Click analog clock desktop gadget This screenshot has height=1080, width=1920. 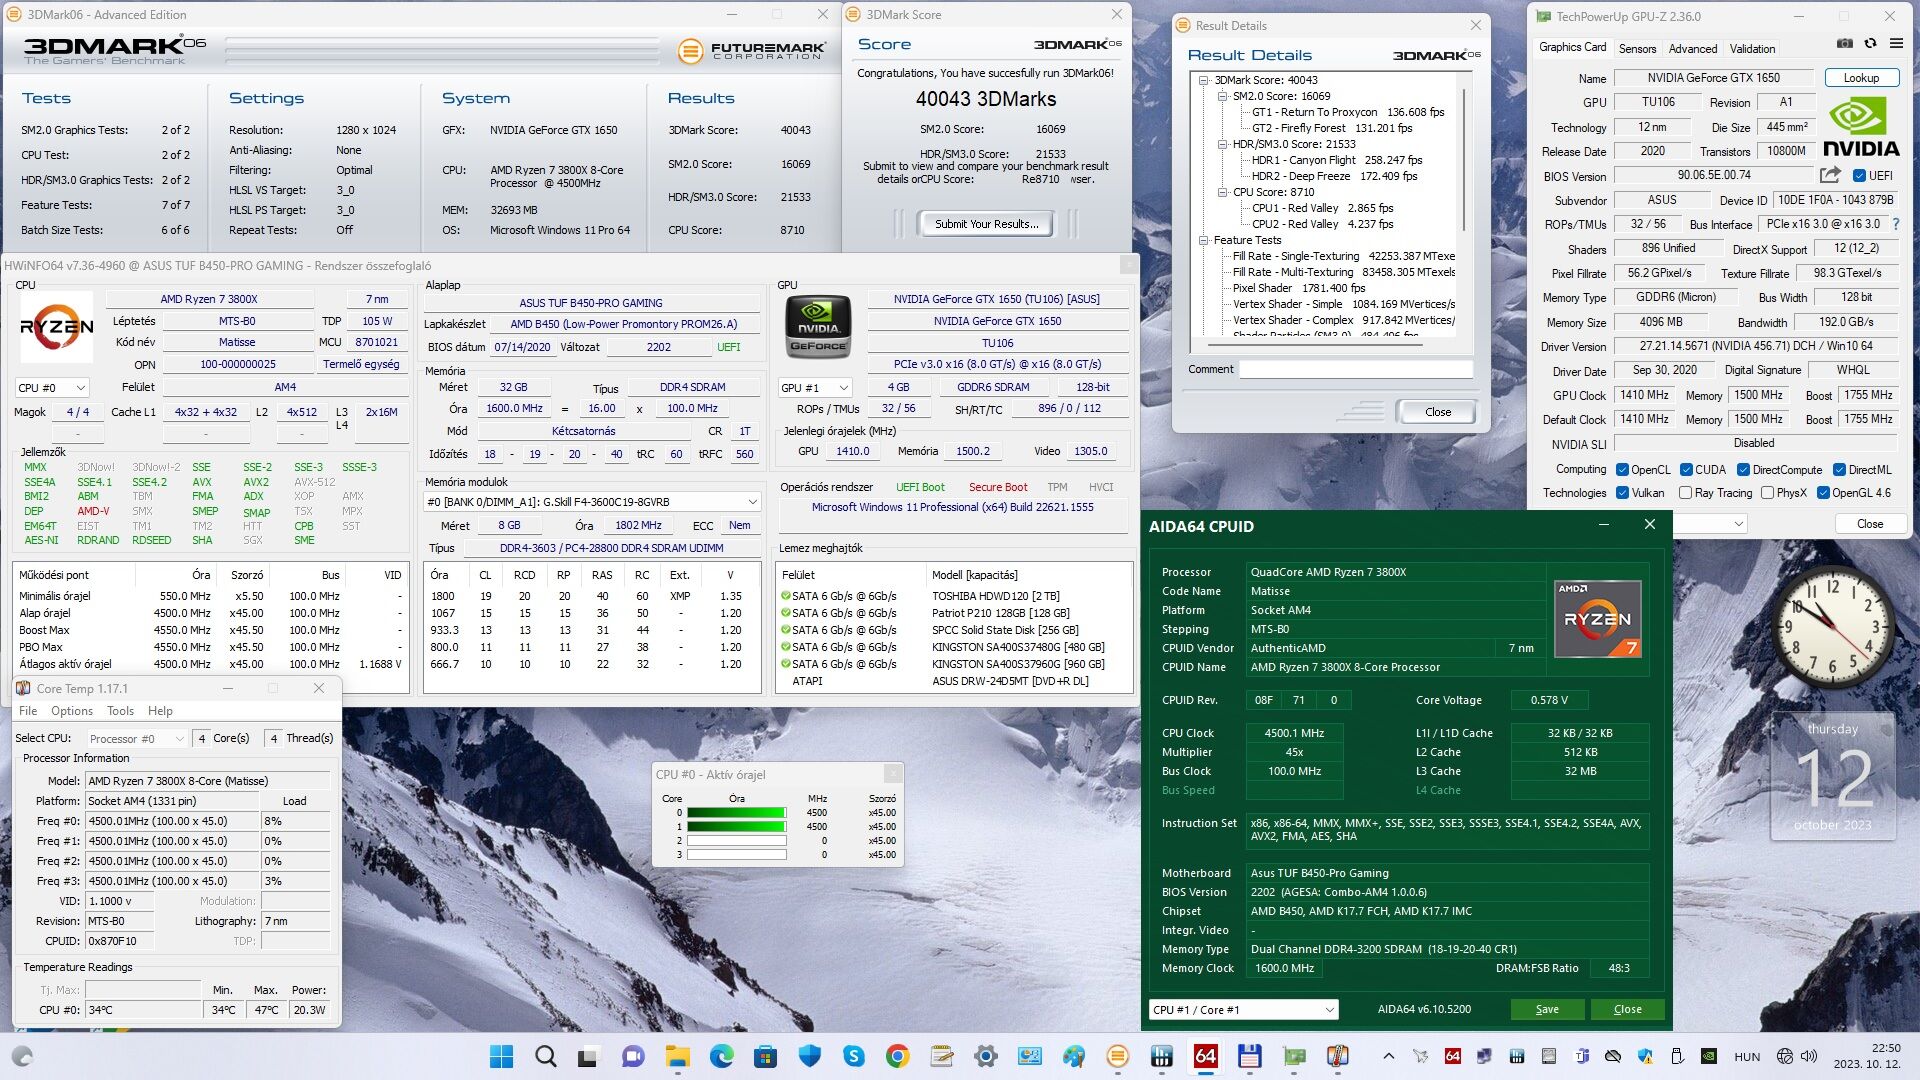(x=1833, y=627)
